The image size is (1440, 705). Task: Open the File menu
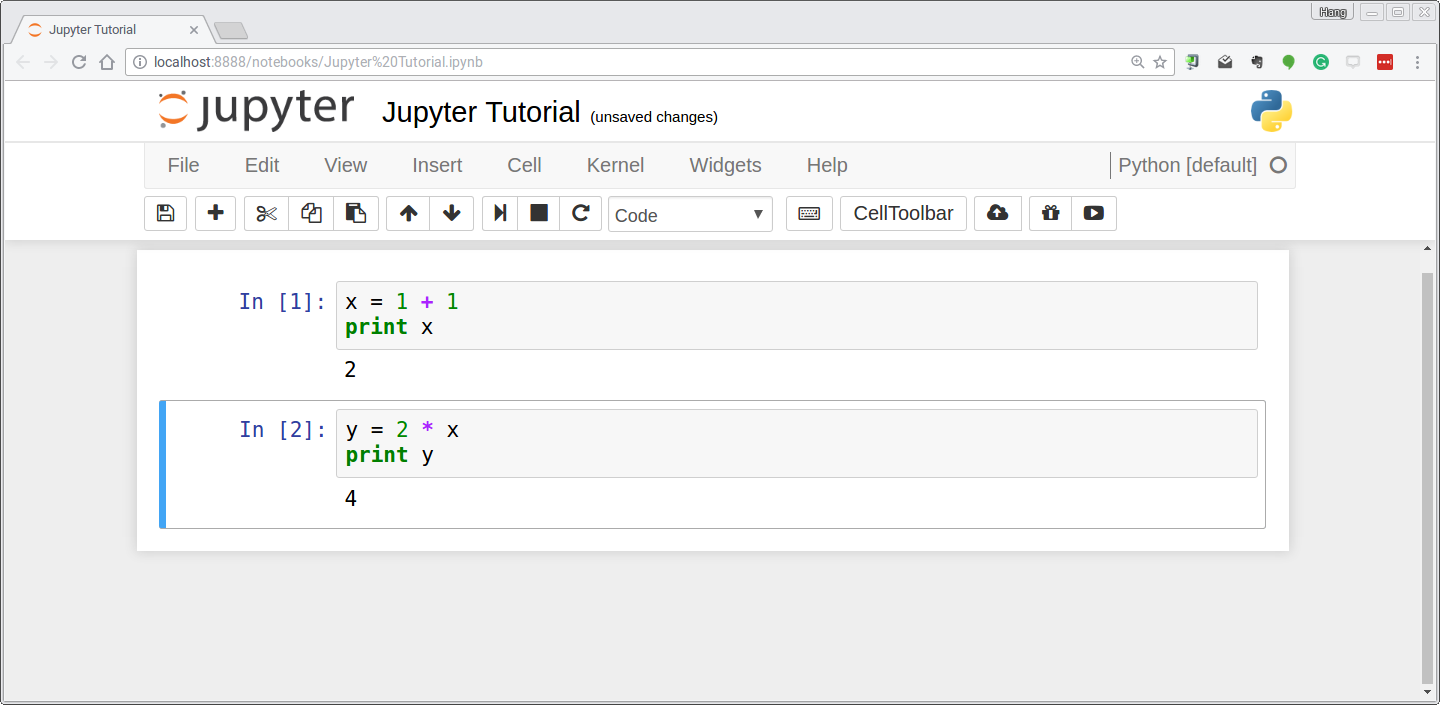tap(183, 165)
